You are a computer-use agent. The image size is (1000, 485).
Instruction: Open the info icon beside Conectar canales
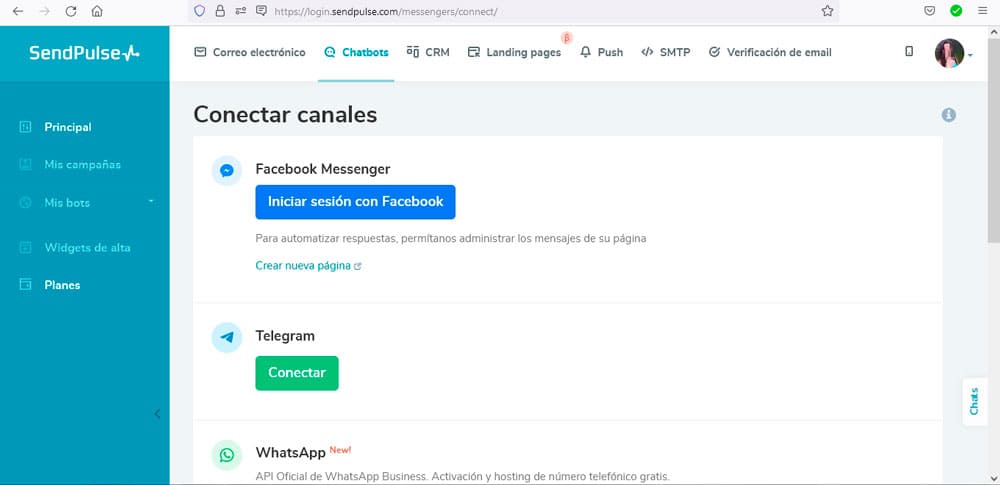(948, 115)
